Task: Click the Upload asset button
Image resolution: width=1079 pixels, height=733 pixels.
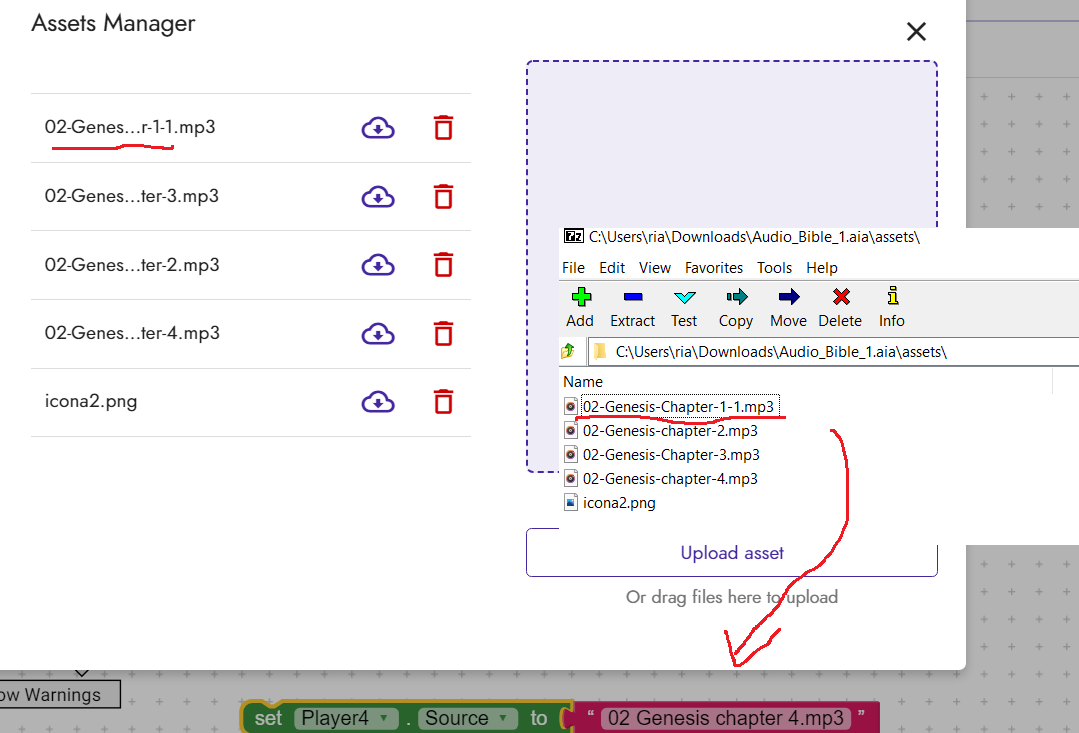Action: pyautogui.click(x=732, y=553)
